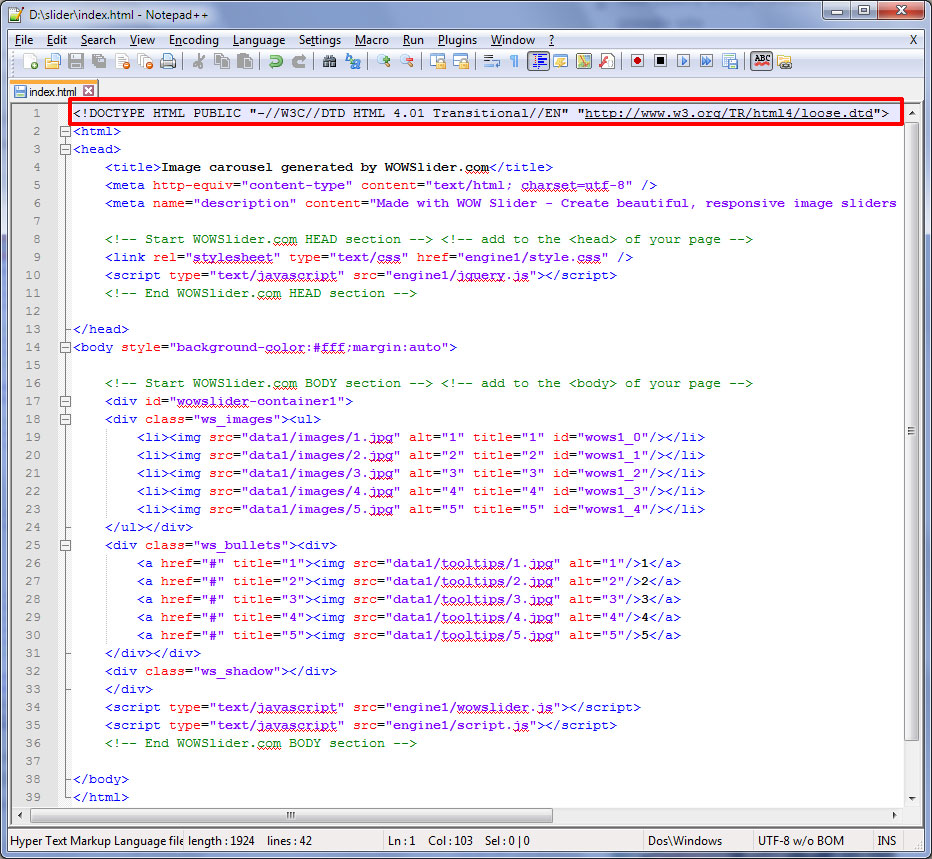Open the Macro menu

(371, 40)
